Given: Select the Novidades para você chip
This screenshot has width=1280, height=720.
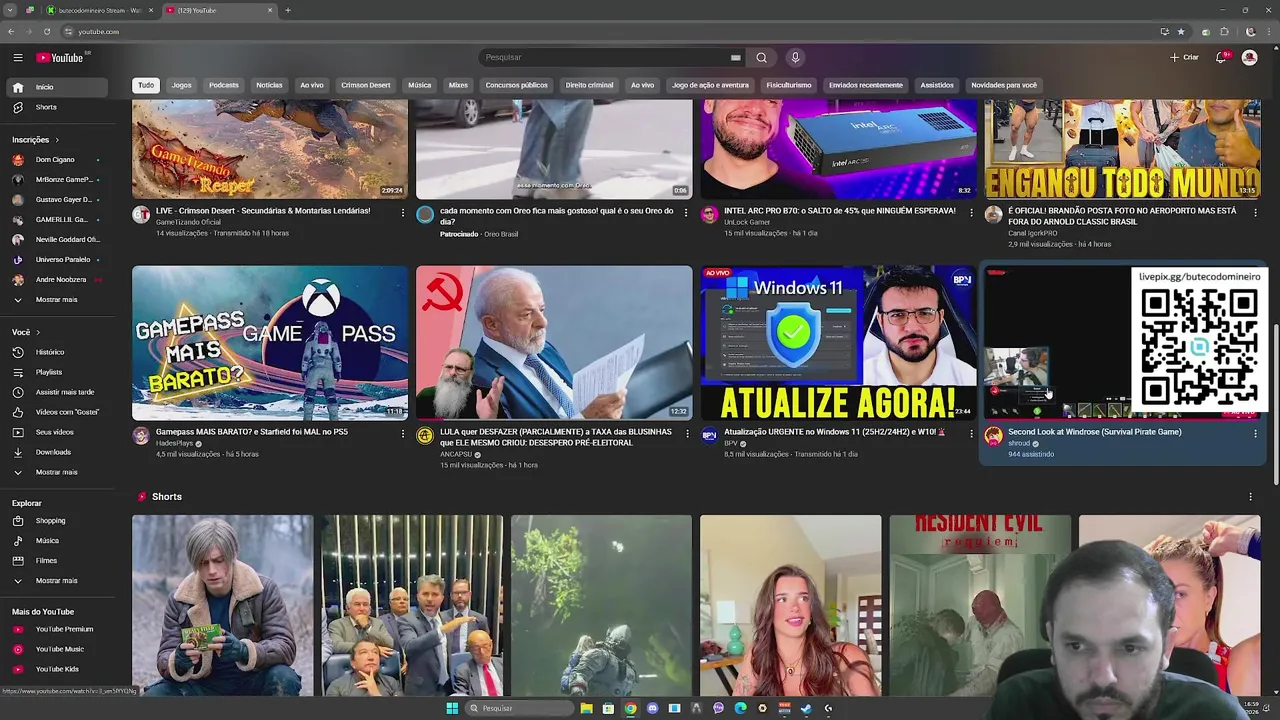Looking at the screenshot, I should [x=1004, y=85].
